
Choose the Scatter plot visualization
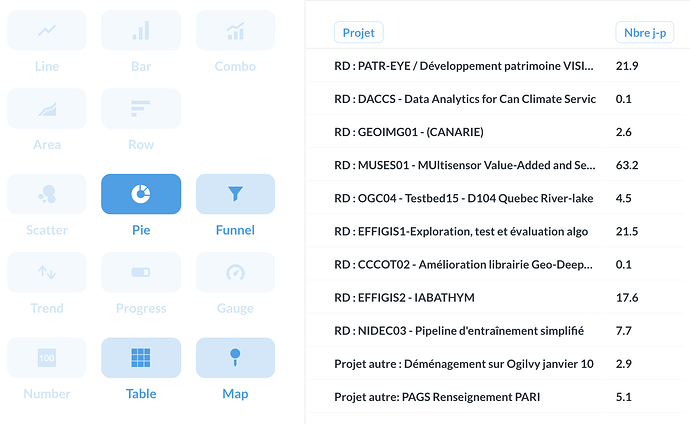coord(47,194)
